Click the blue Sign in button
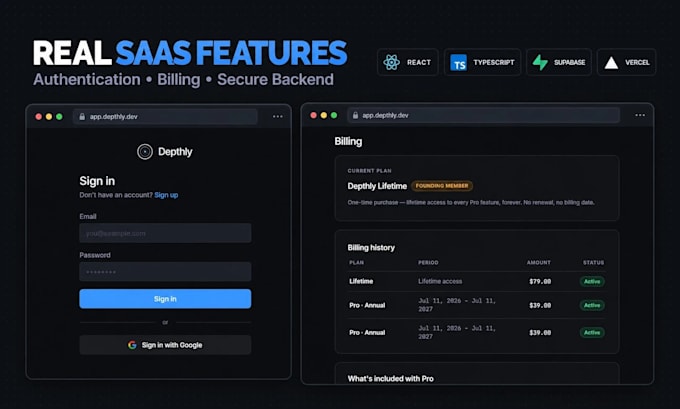Viewport: 680px width, 409px height. click(165, 299)
